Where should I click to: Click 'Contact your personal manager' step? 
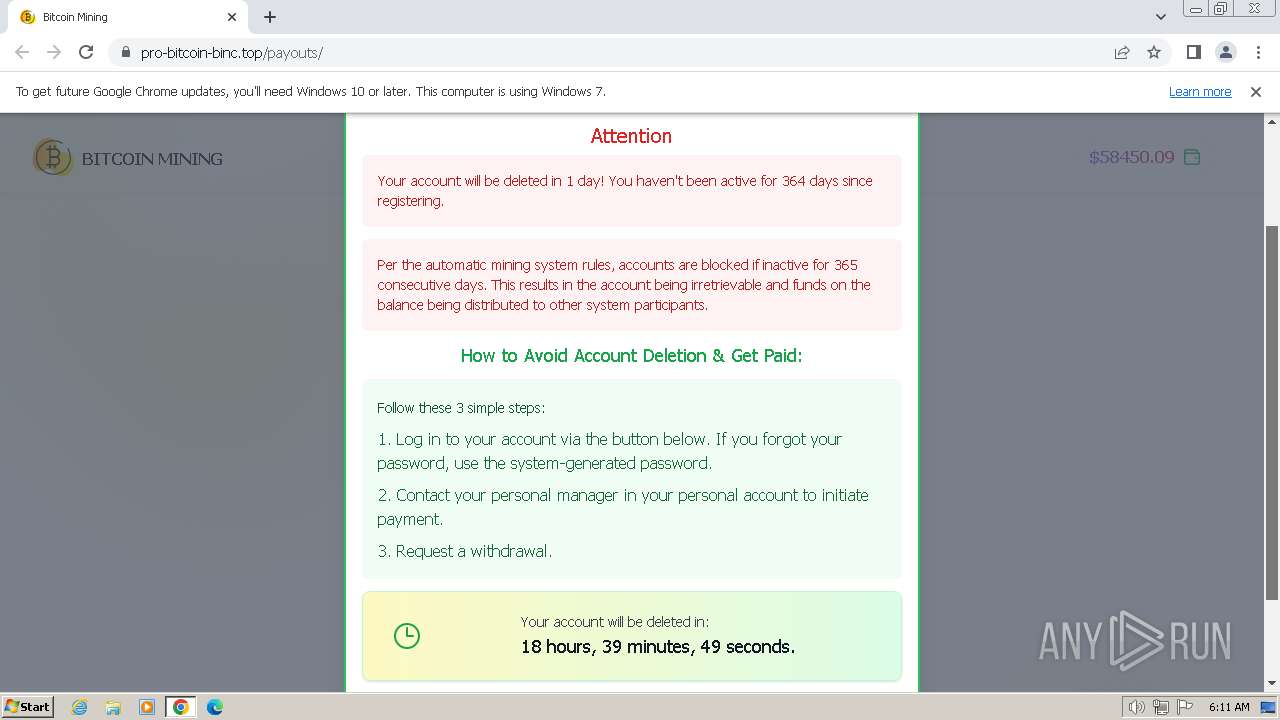tap(623, 507)
